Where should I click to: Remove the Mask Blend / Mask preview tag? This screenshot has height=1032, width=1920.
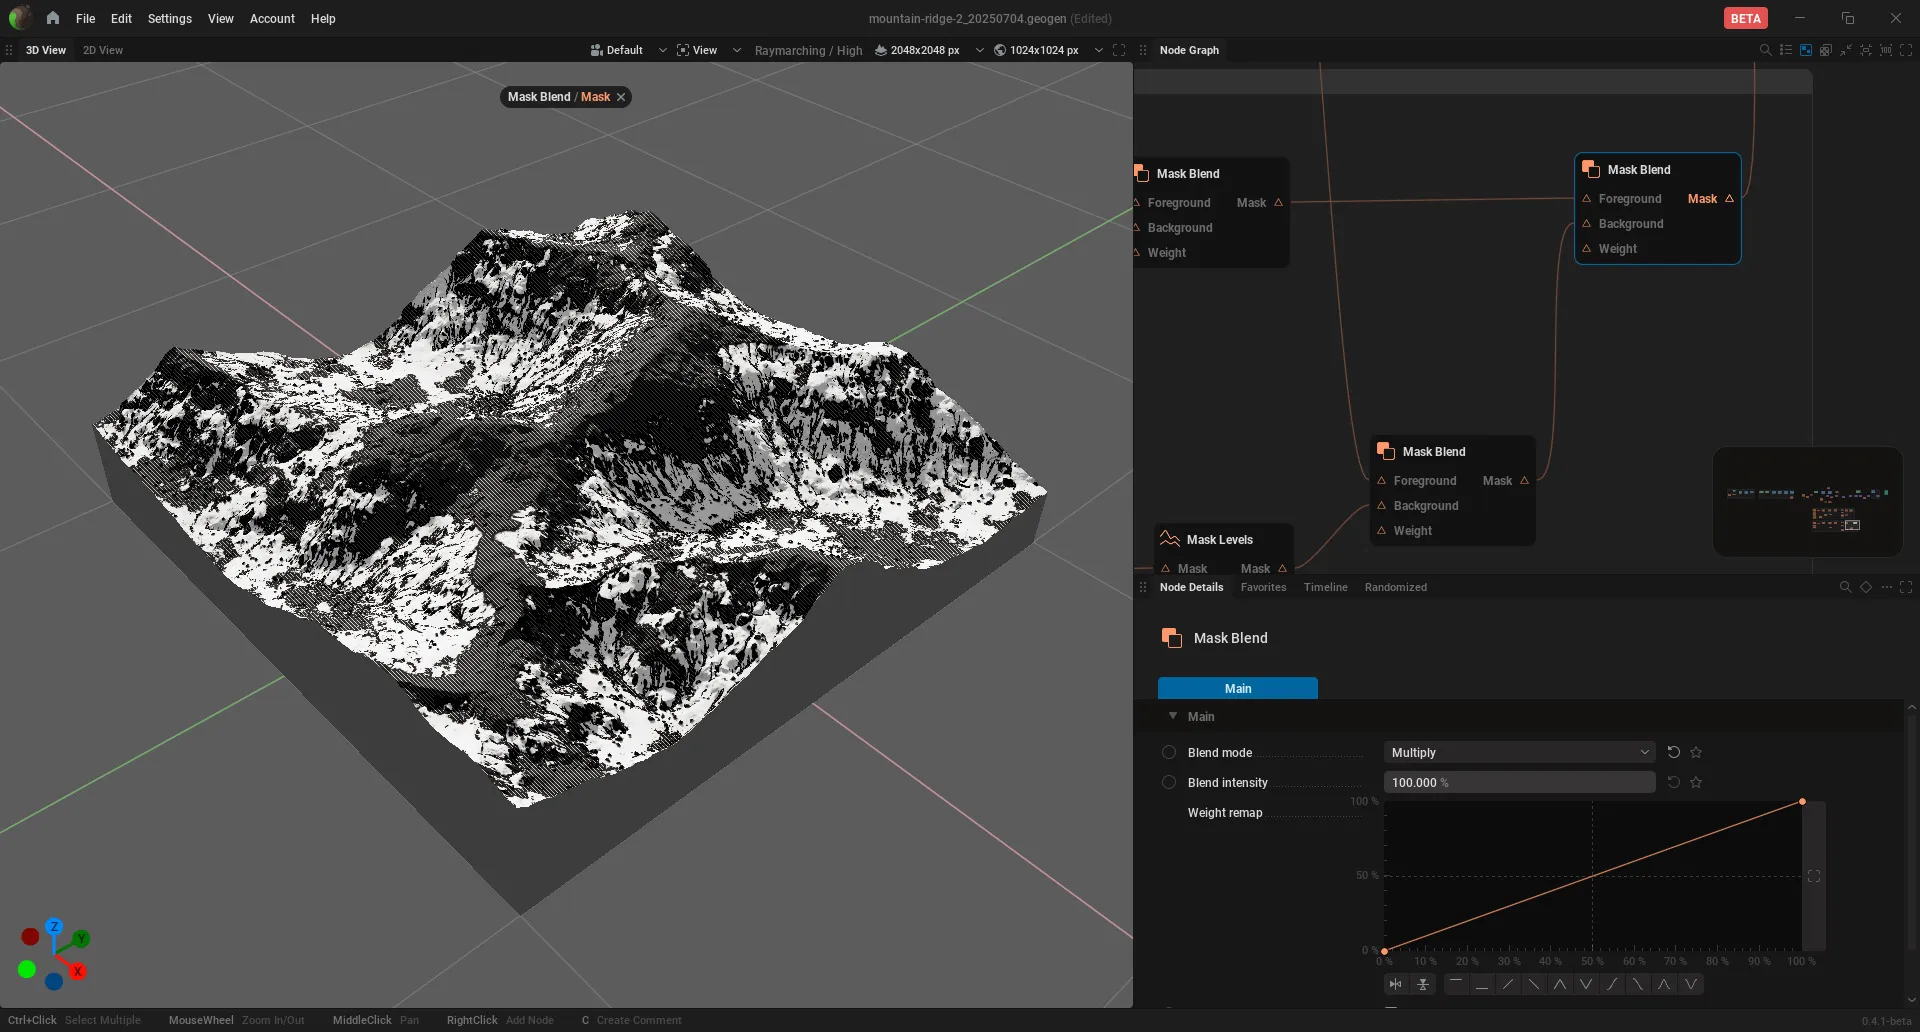tap(621, 97)
